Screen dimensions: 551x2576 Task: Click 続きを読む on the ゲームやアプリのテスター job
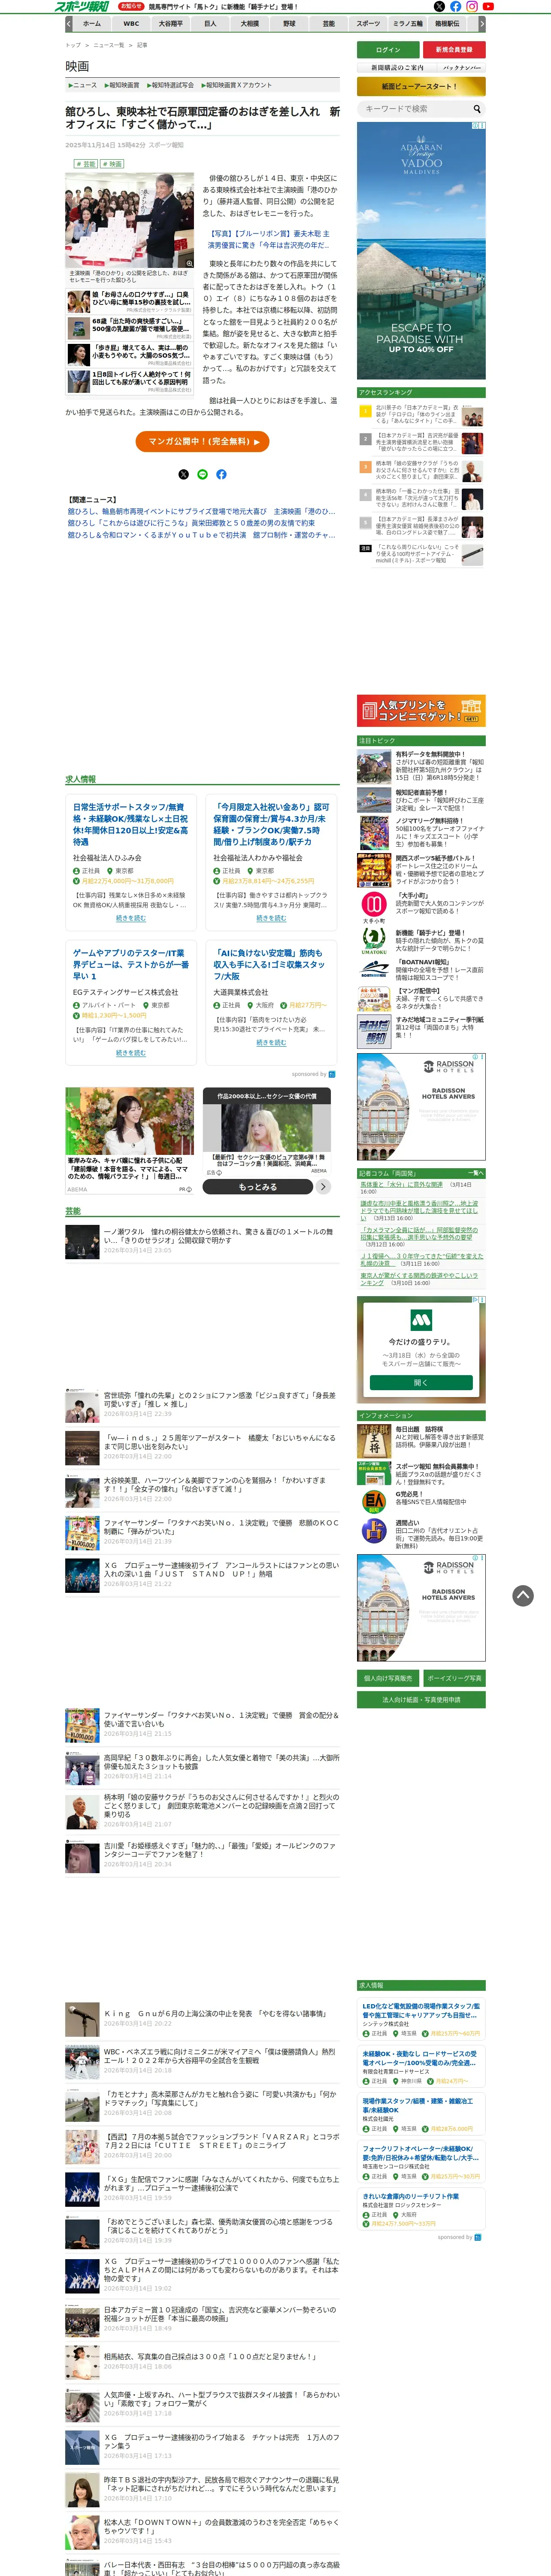pyautogui.click(x=130, y=1053)
